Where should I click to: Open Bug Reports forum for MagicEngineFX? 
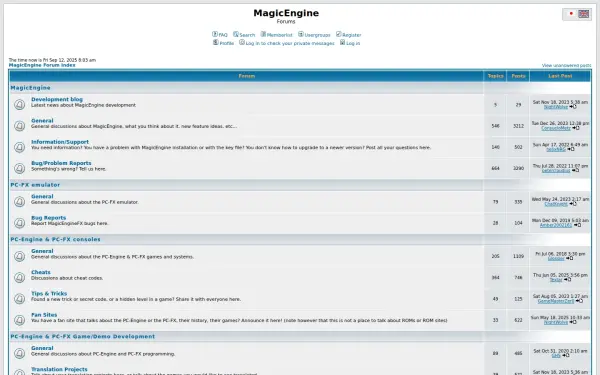click(x=49, y=218)
